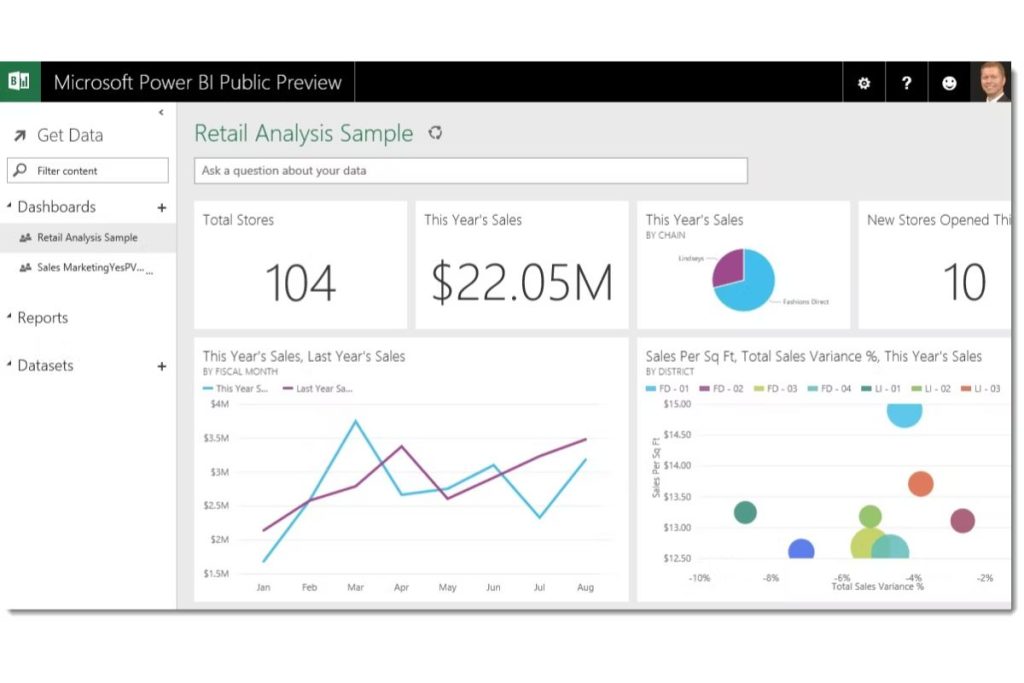Open settings gear in top bar
Image resolution: width=1024 pixels, height=683 pixels.
[x=863, y=83]
